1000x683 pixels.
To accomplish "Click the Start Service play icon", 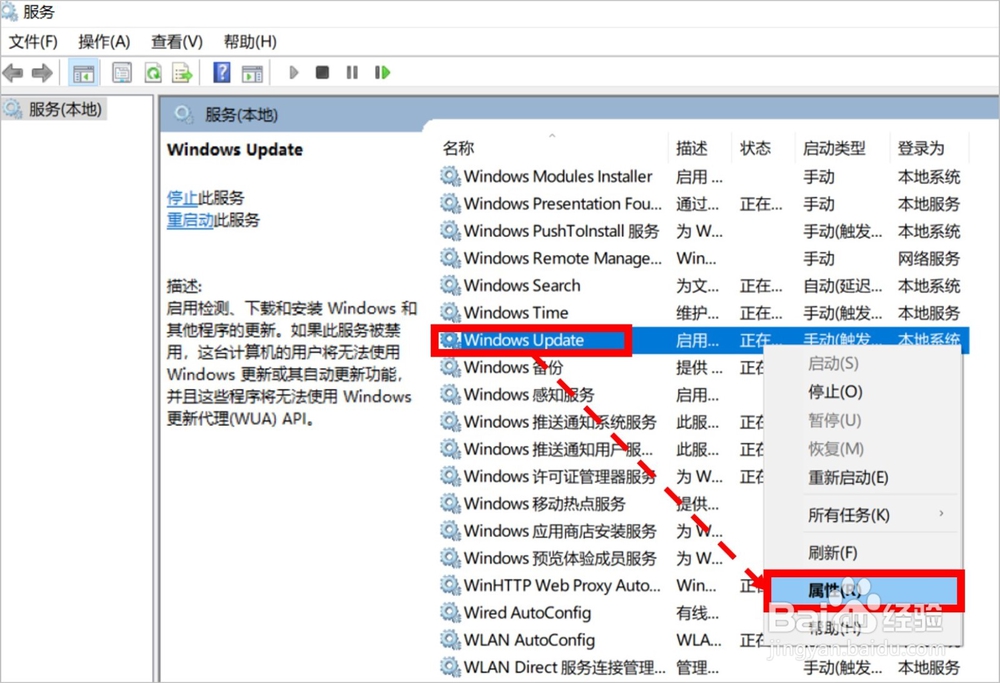I will (293, 73).
